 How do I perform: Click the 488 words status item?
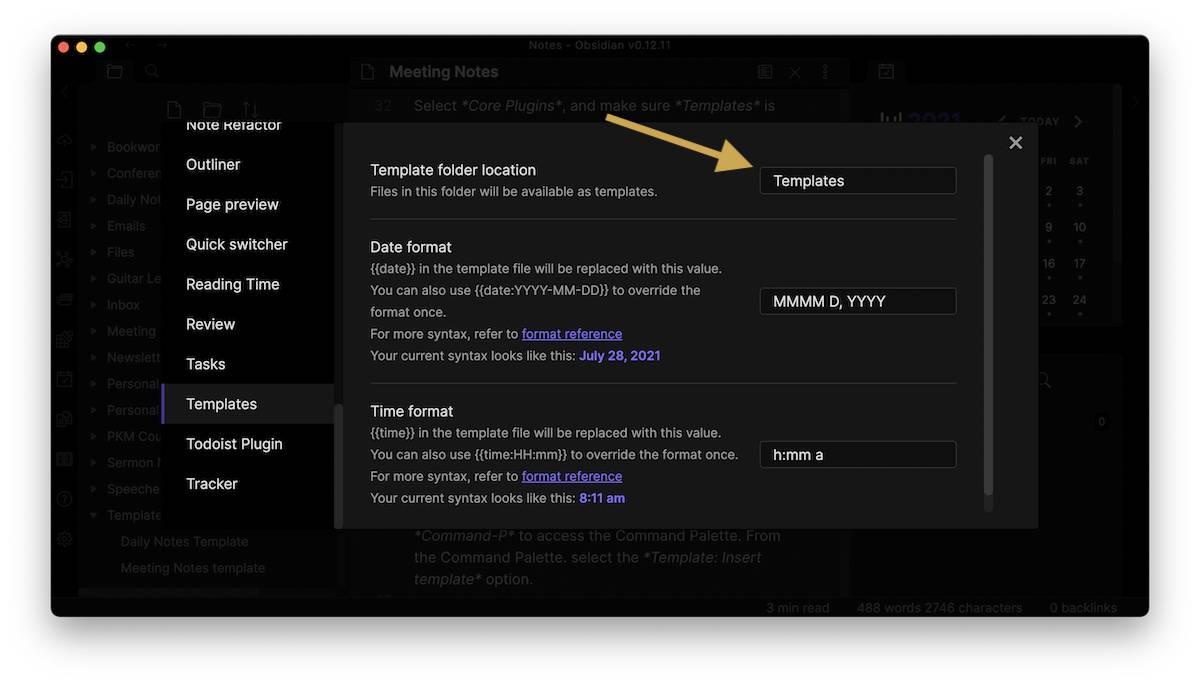939,608
